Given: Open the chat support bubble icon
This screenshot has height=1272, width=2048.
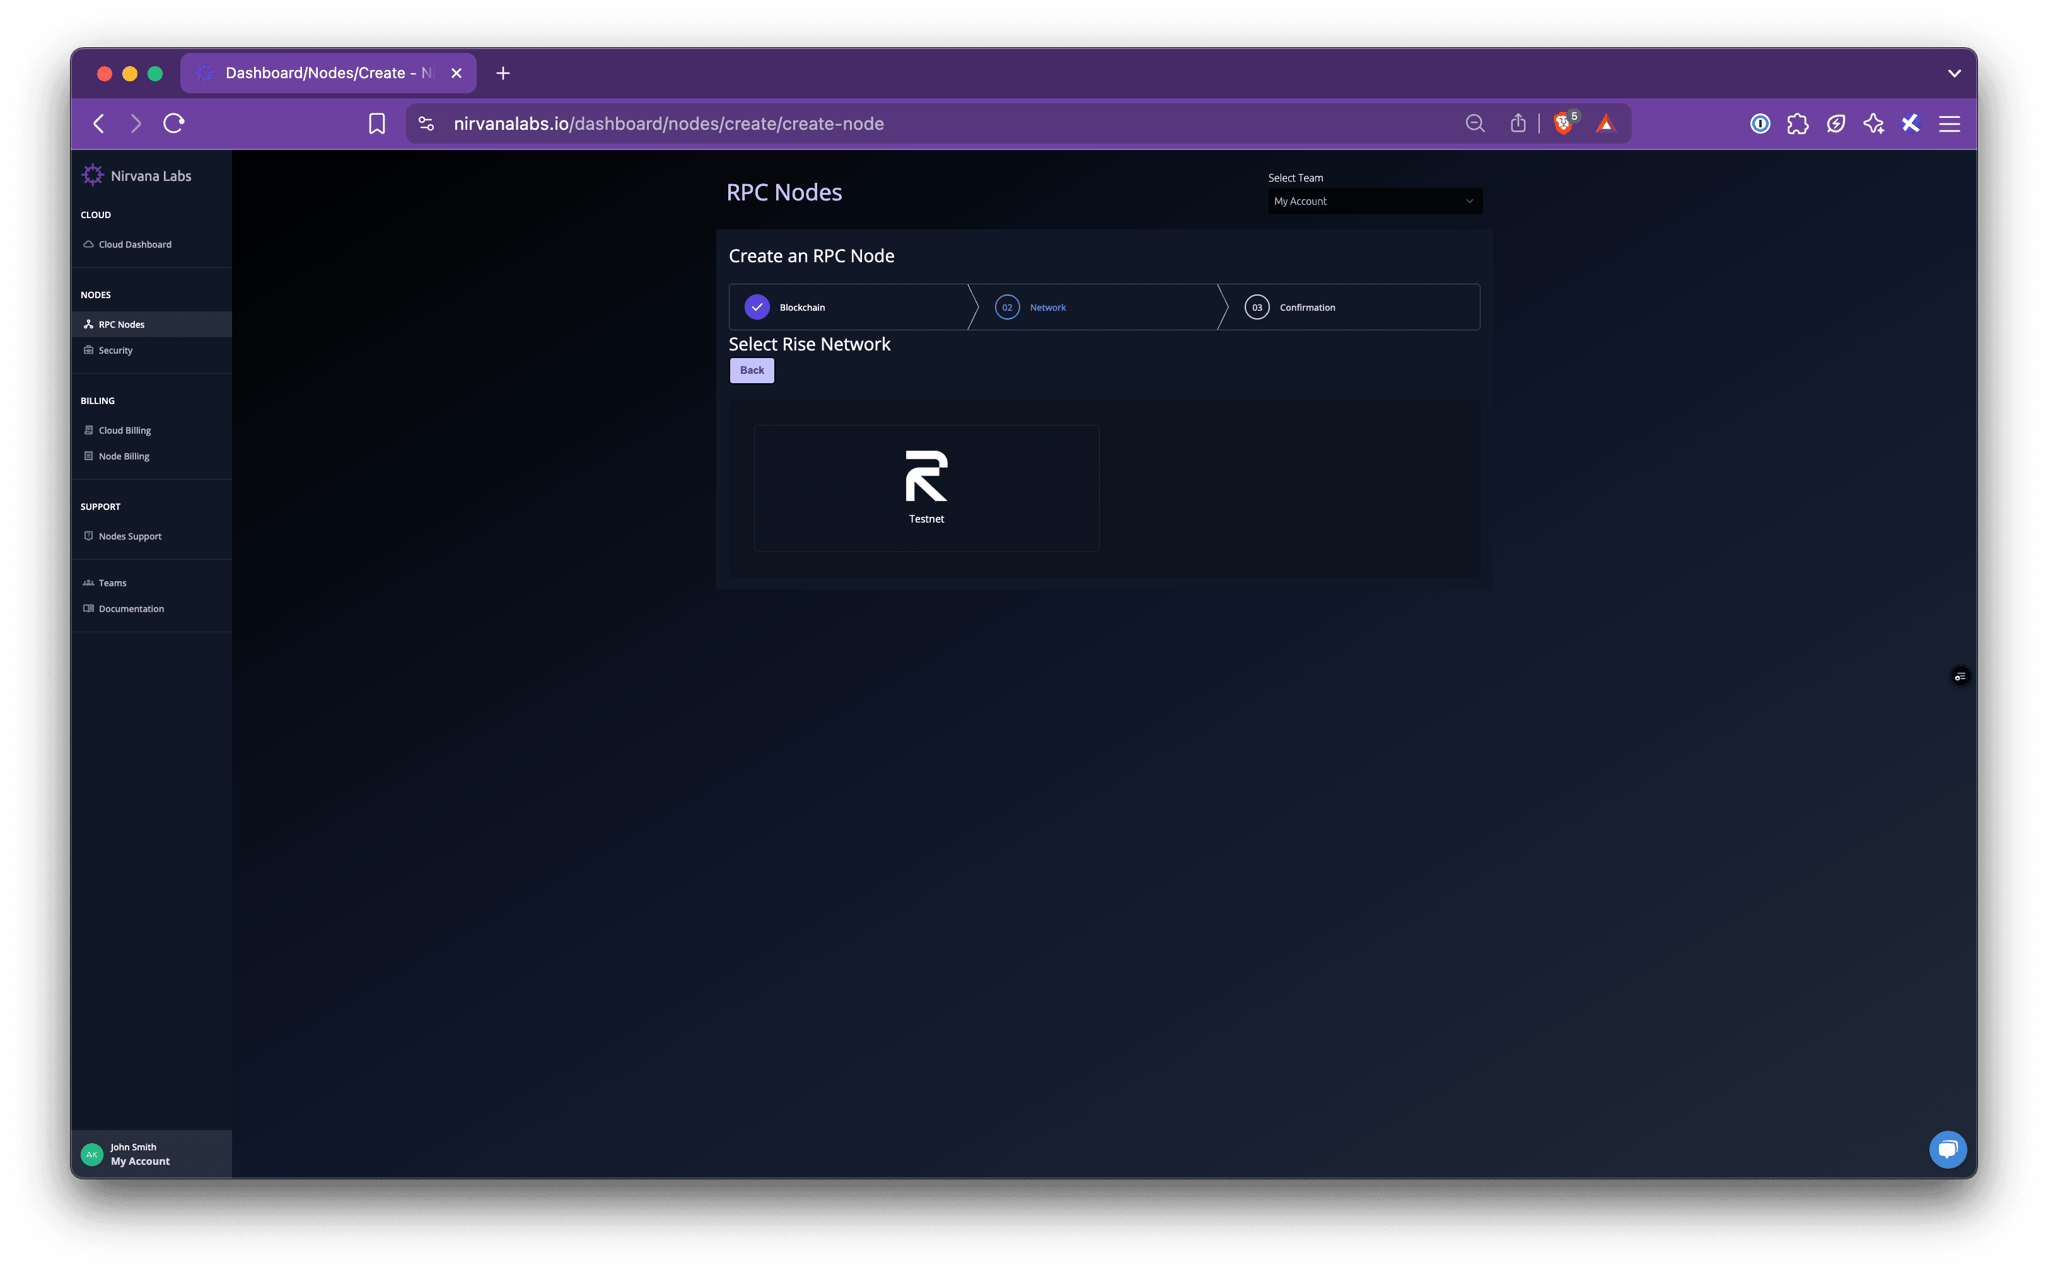Looking at the screenshot, I should (1947, 1149).
